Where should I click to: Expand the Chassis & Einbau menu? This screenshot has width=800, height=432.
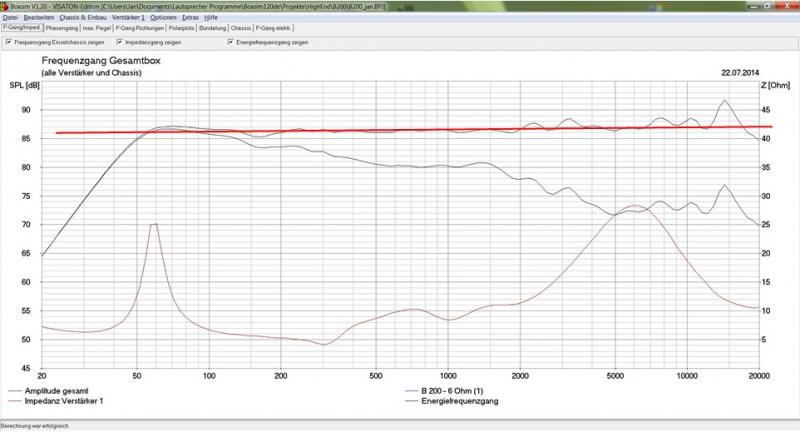tap(83, 17)
